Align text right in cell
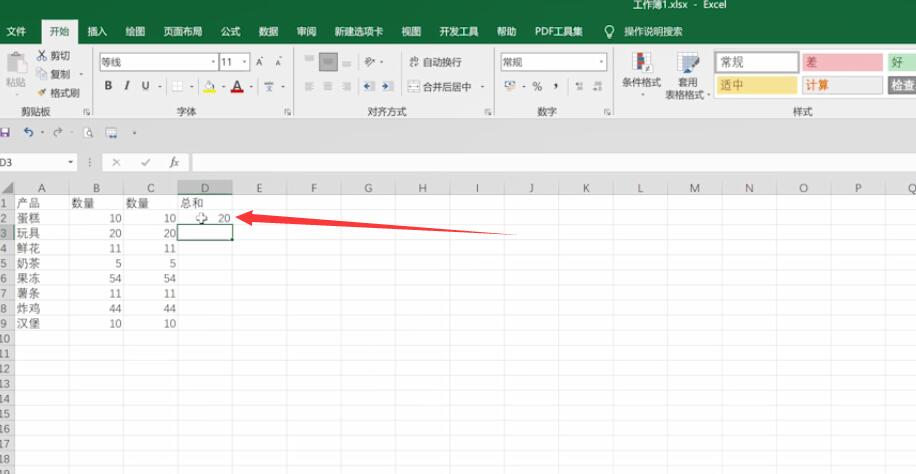The width and height of the screenshot is (916, 474). click(347, 87)
